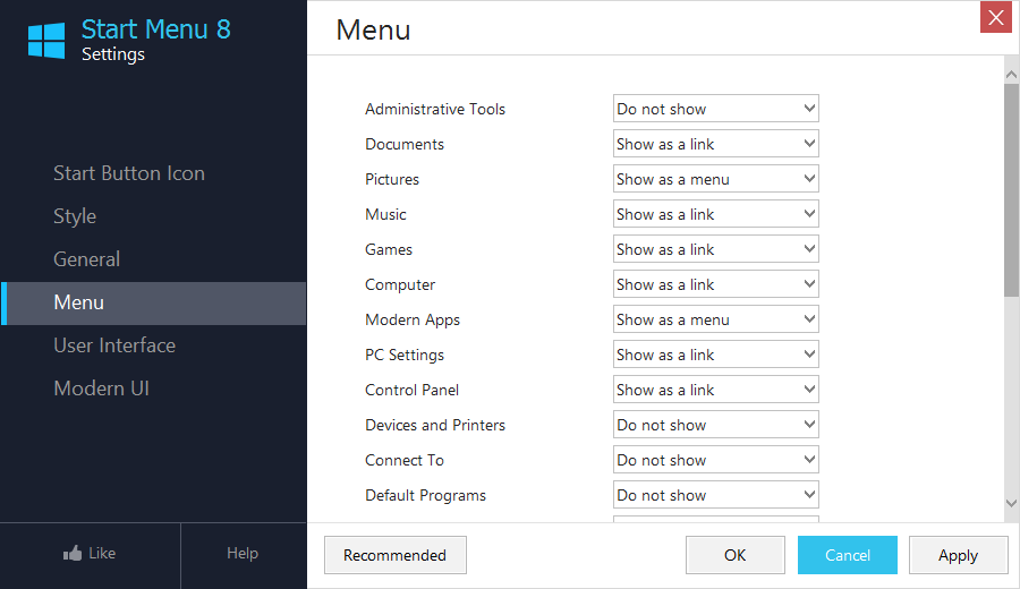The image size is (1020, 589).
Task: Open the Administrative Tools dropdown
Action: tap(716, 109)
